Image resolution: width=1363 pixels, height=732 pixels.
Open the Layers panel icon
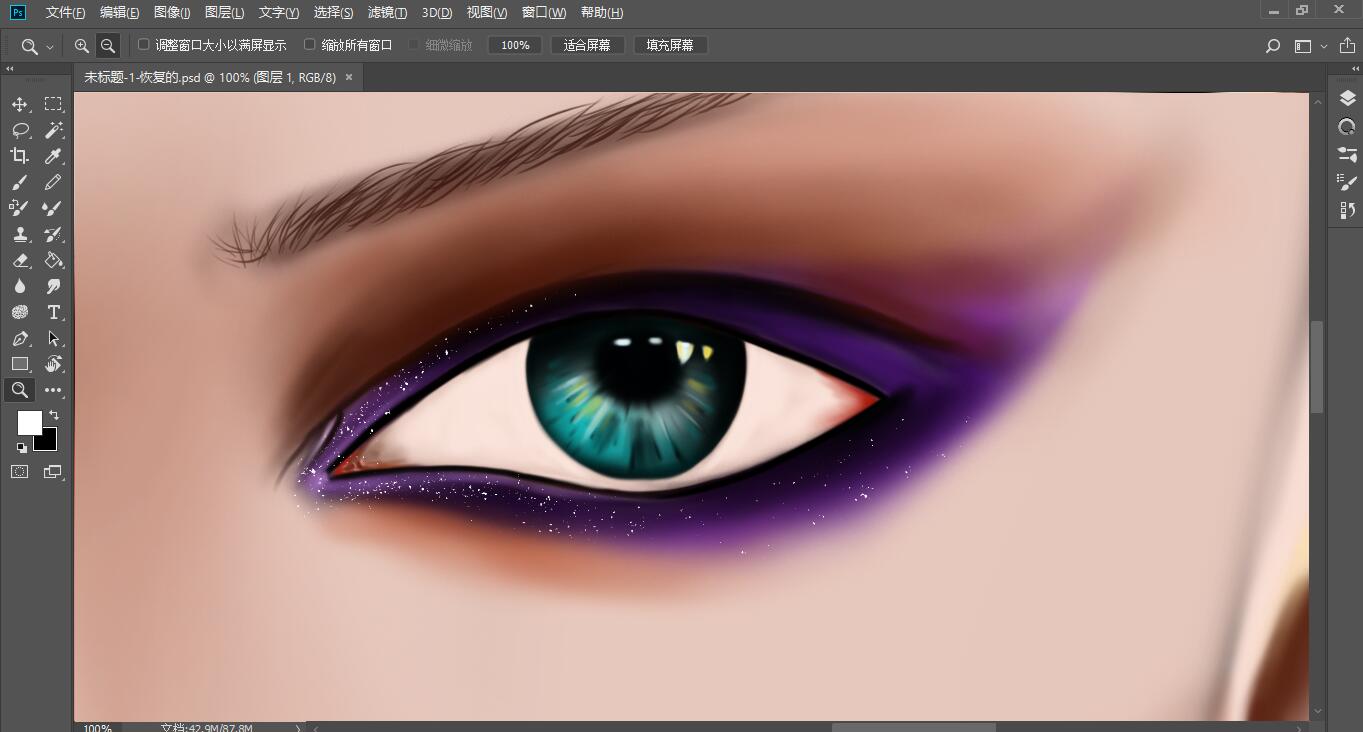1347,98
